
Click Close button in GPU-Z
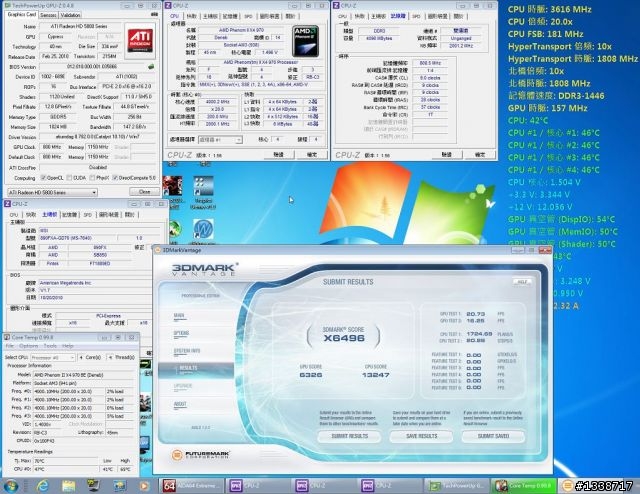pyautogui.click(x=144, y=192)
